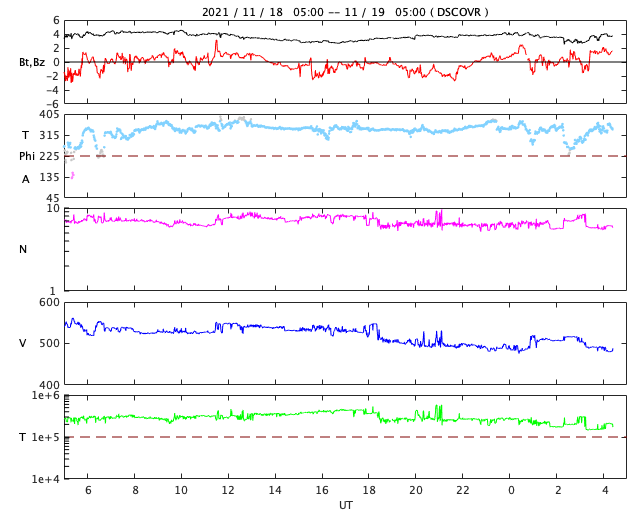The height and width of the screenshot is (512, 640).
Task: Click the '500' velocity tick label
Action: [49, 343]
